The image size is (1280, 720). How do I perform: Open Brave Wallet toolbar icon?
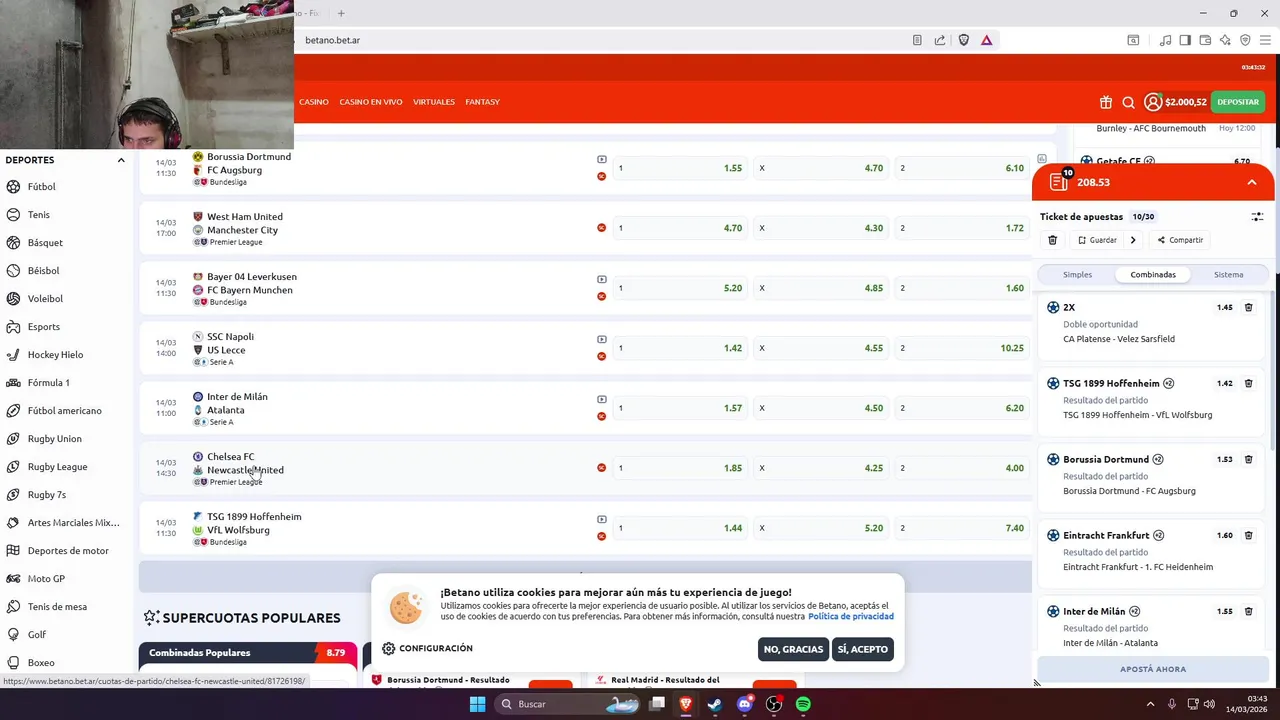coord(1205,40)
